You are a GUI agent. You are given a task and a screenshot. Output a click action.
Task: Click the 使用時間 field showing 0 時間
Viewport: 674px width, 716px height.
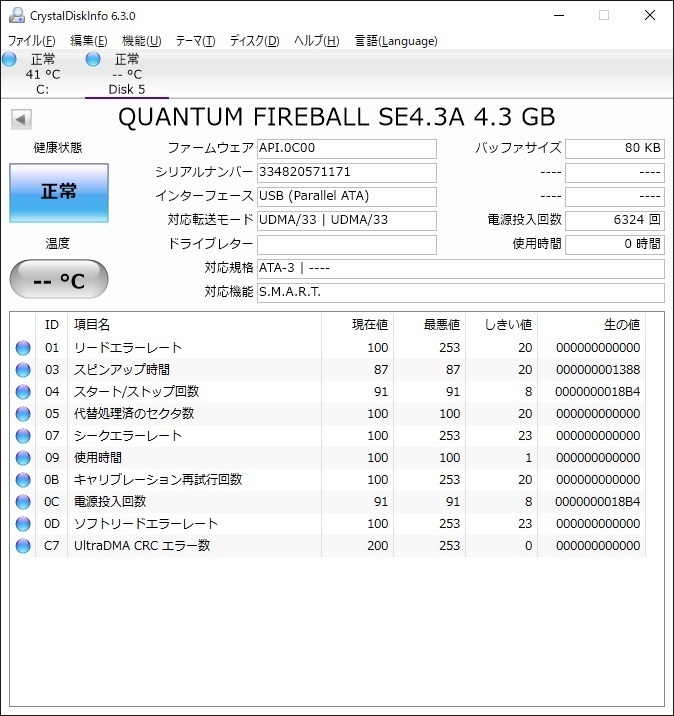point(615,244)
